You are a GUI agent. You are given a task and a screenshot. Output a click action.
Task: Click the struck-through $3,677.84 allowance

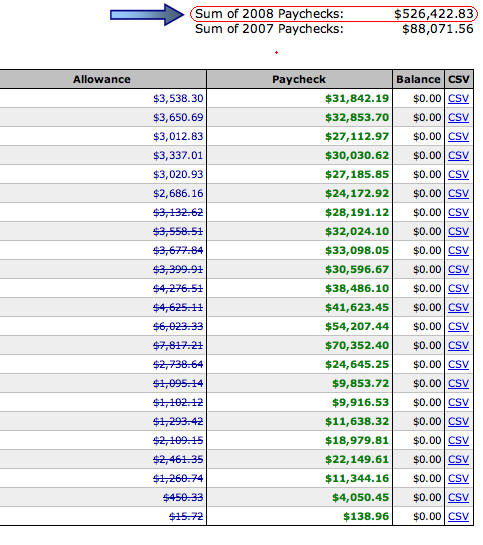[x=178, y=251]
